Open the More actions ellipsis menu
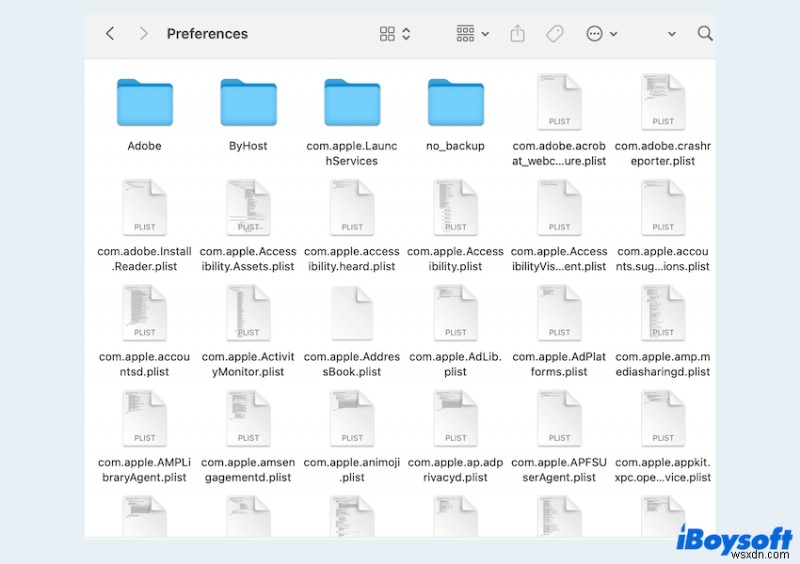800x564 pixels. 602,34
